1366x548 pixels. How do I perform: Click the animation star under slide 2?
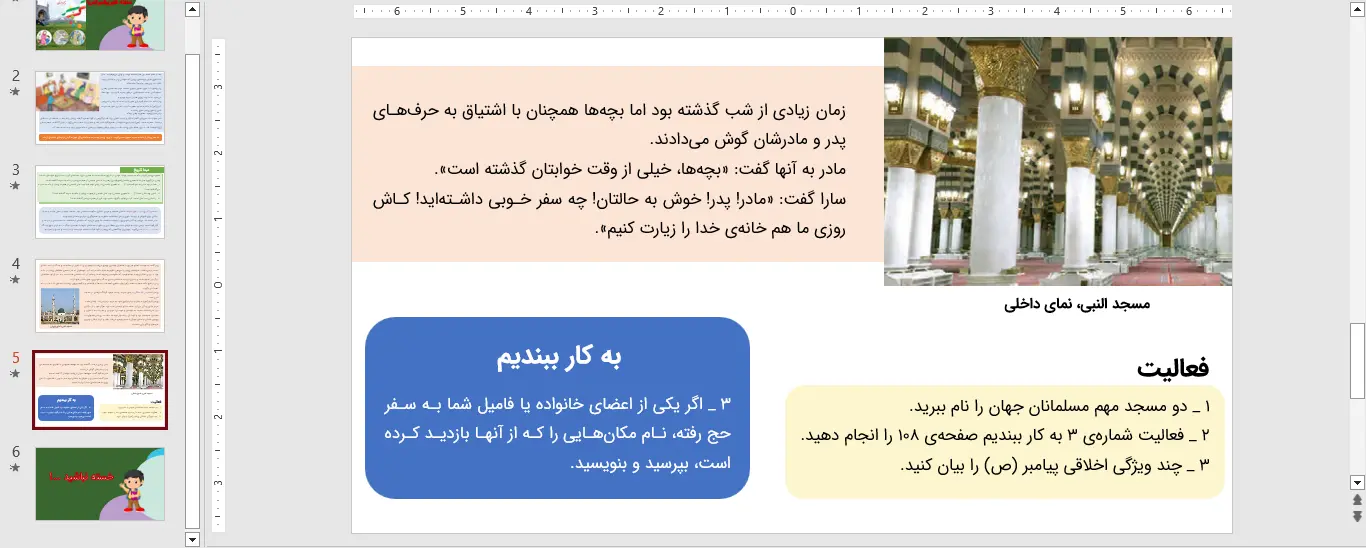(15, 92)
